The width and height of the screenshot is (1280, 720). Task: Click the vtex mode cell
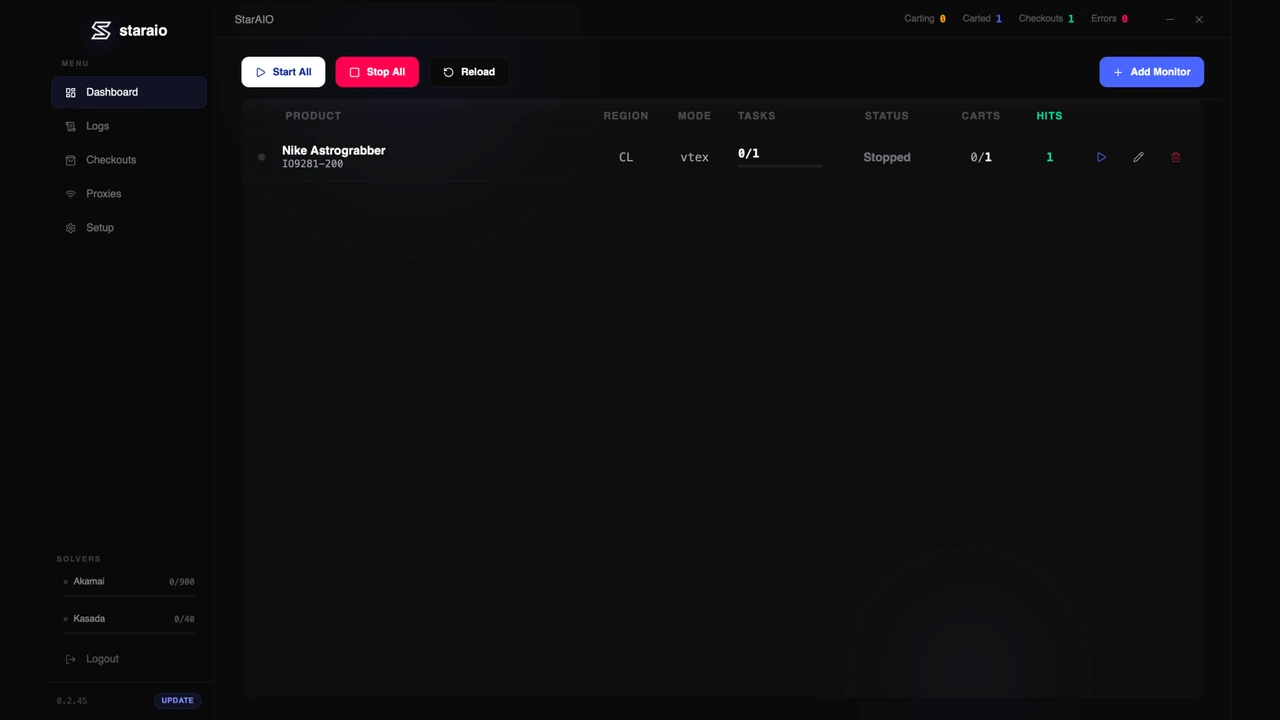click(x=694, y=157)
